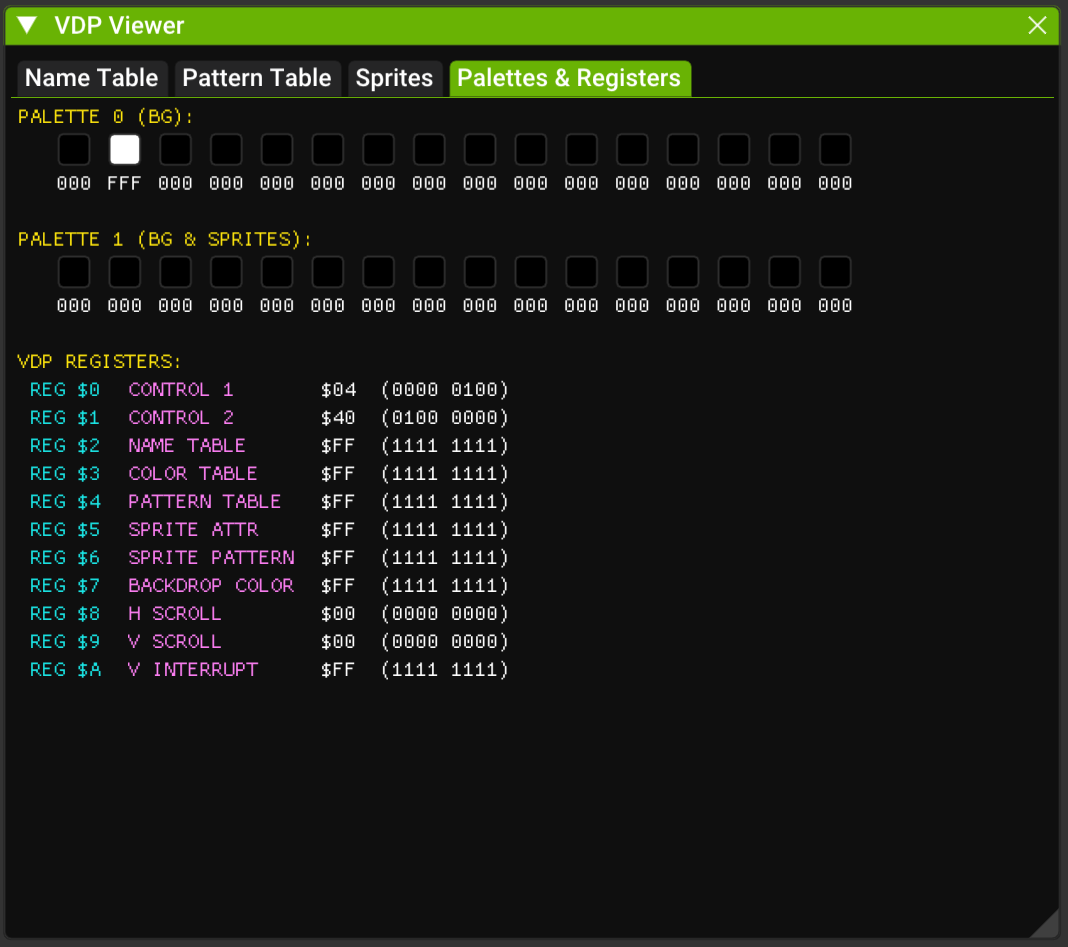Show the Sprites tab

coord(394,78)
